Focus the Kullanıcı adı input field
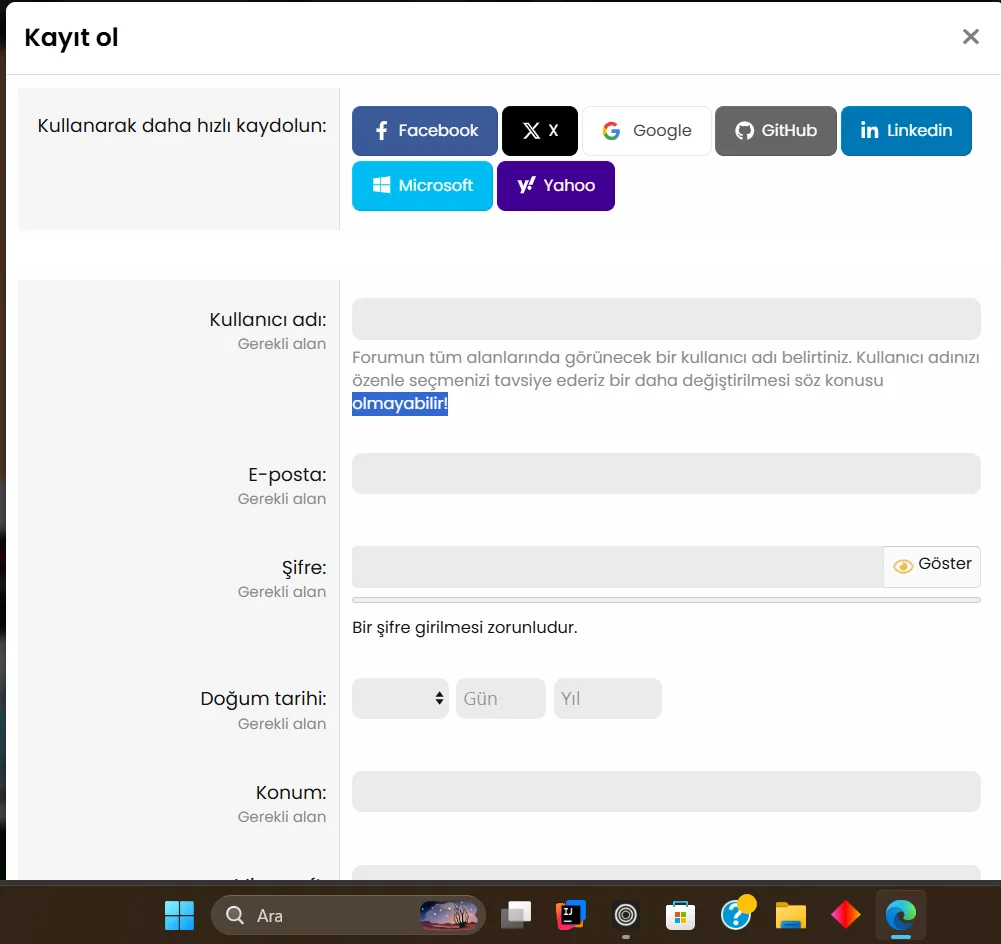Viewport: 1001px width, 944px height. pos(666,319)
